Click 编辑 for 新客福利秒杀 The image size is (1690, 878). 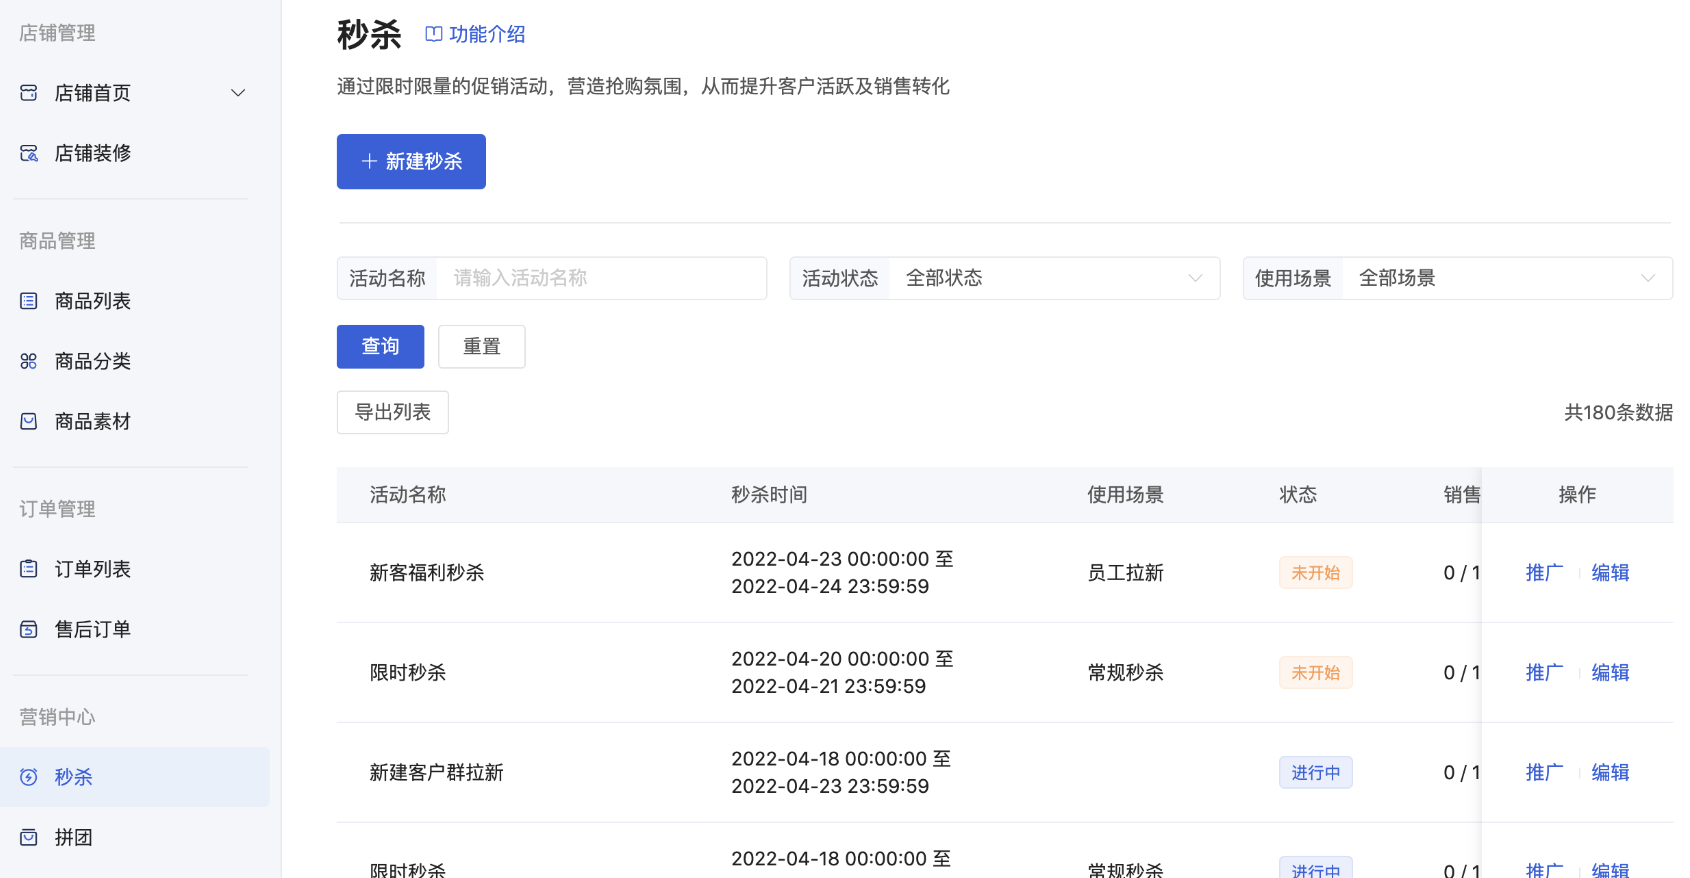tap(1611, 573)
